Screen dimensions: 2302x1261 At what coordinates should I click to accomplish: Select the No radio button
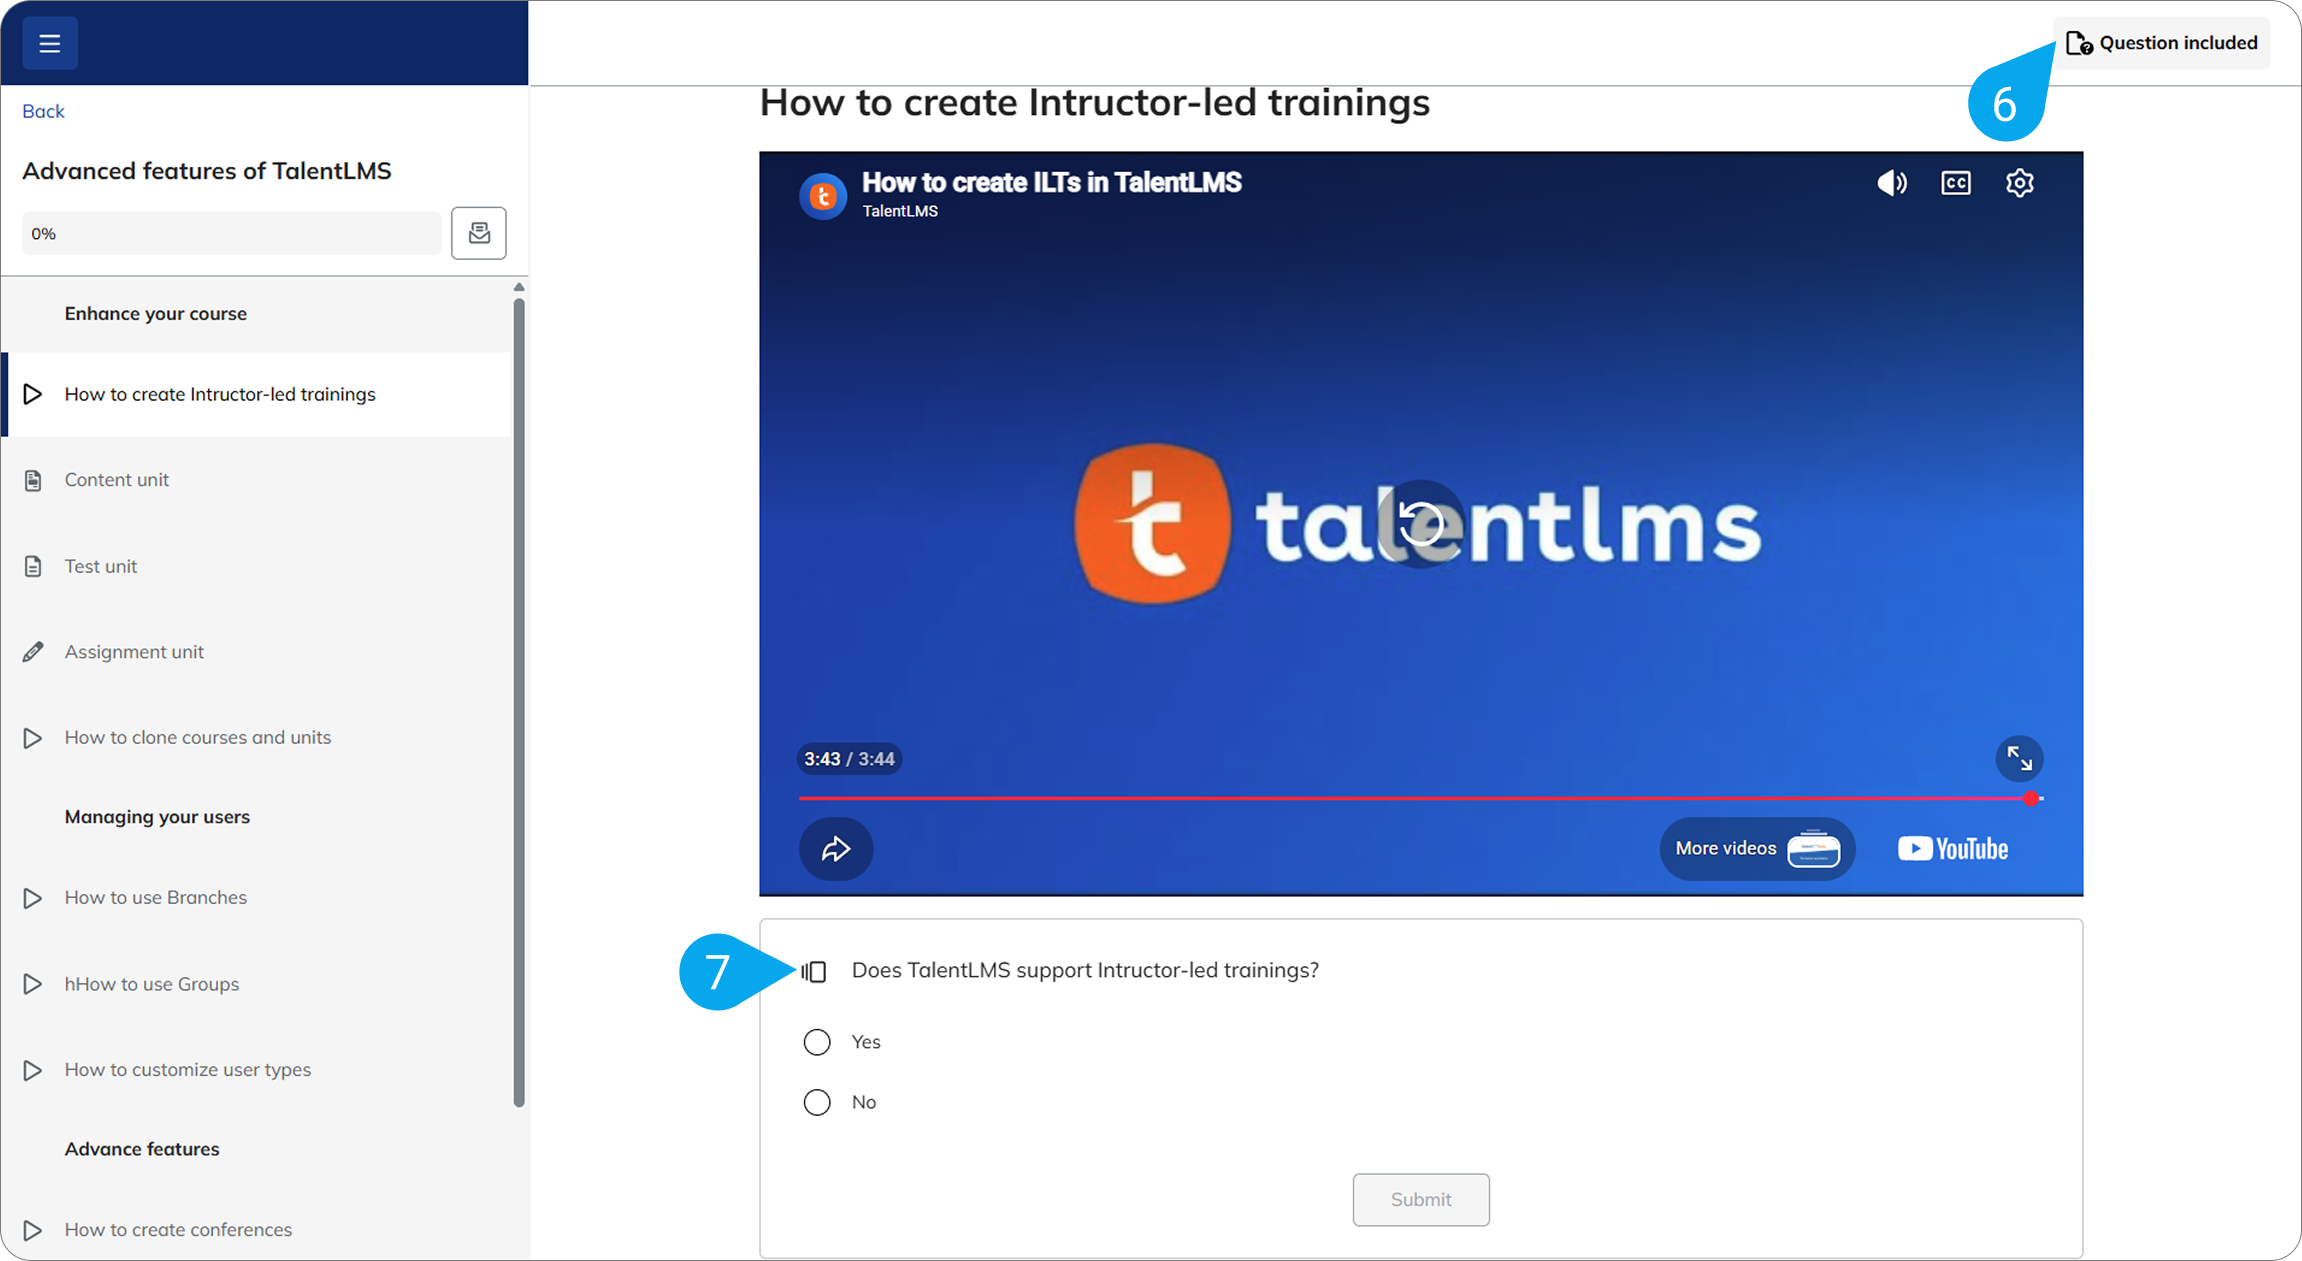pos(817,1102)
